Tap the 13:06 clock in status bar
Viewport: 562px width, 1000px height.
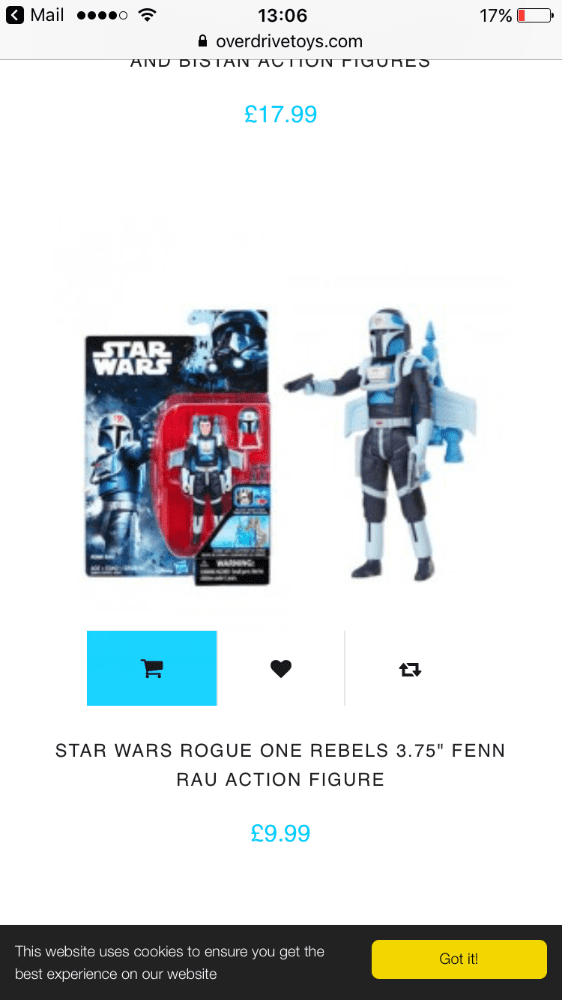click(x=283, y=15)
